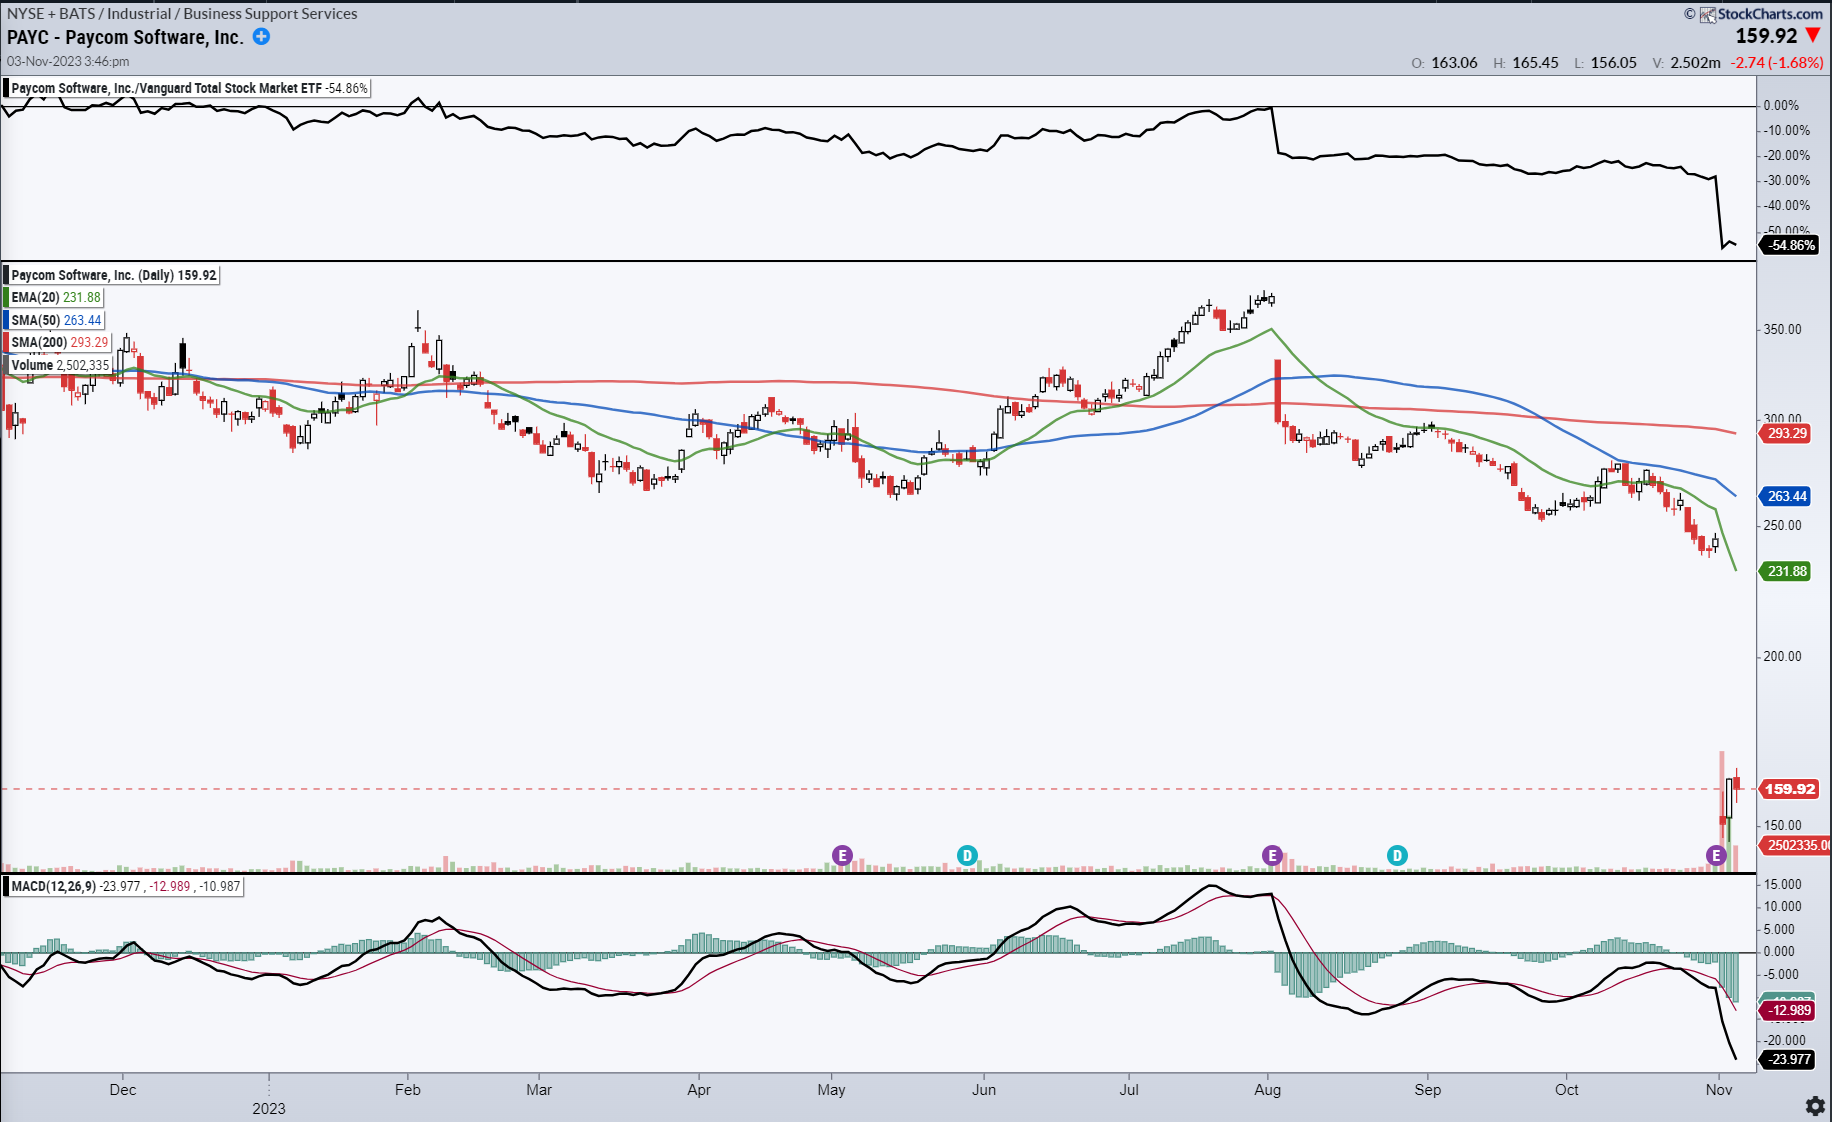The image size is (1832, 1122).
Task: Click the -12.989 MACD signal axis tag
Action: 1788,1010
